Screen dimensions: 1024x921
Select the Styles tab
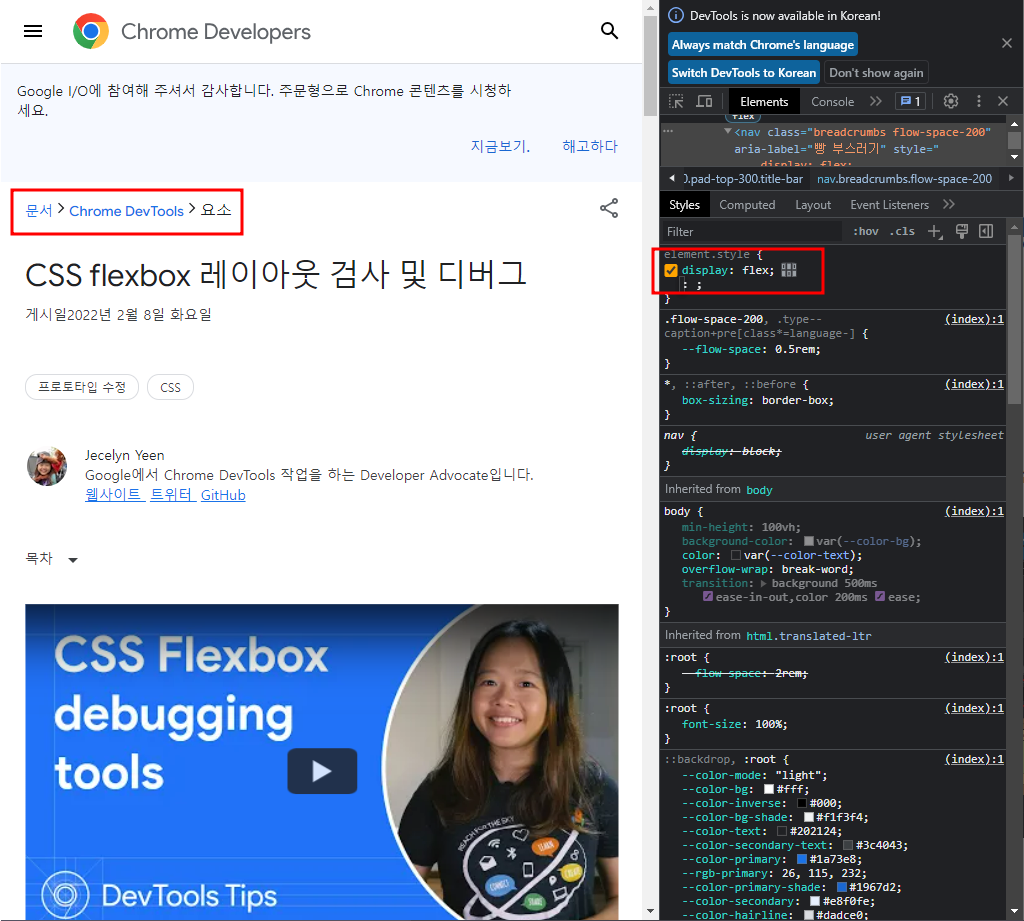(684, 204)
